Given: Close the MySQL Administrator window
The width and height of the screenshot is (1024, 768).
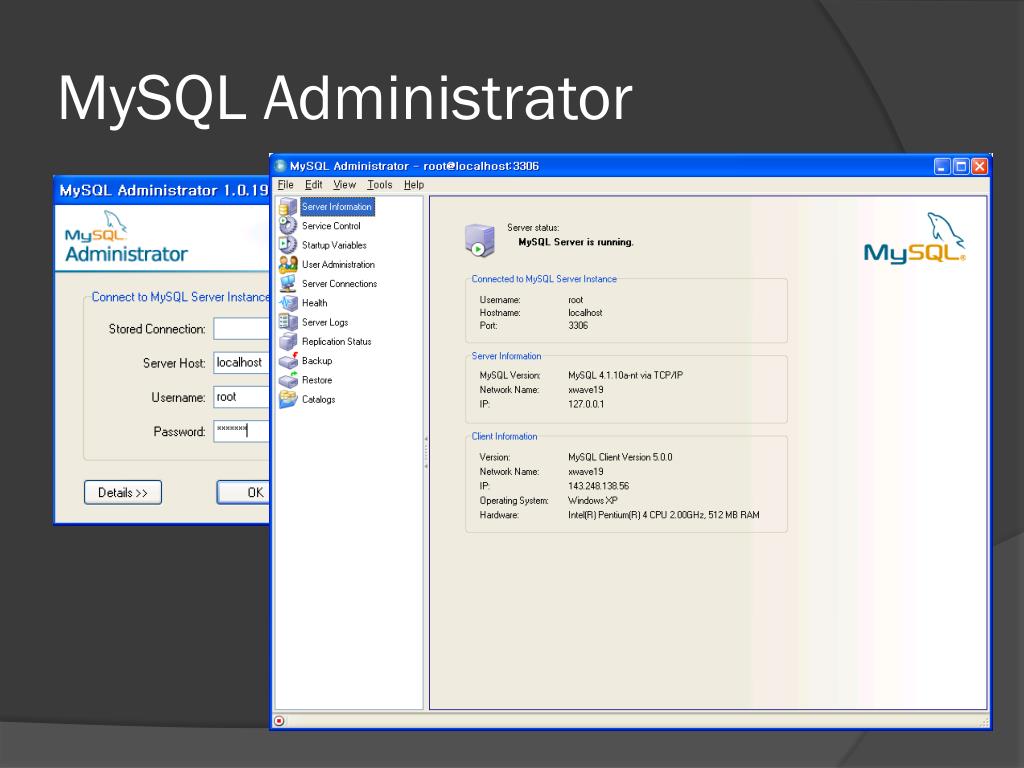Looking at the screenshot, I should coord(980,166).
